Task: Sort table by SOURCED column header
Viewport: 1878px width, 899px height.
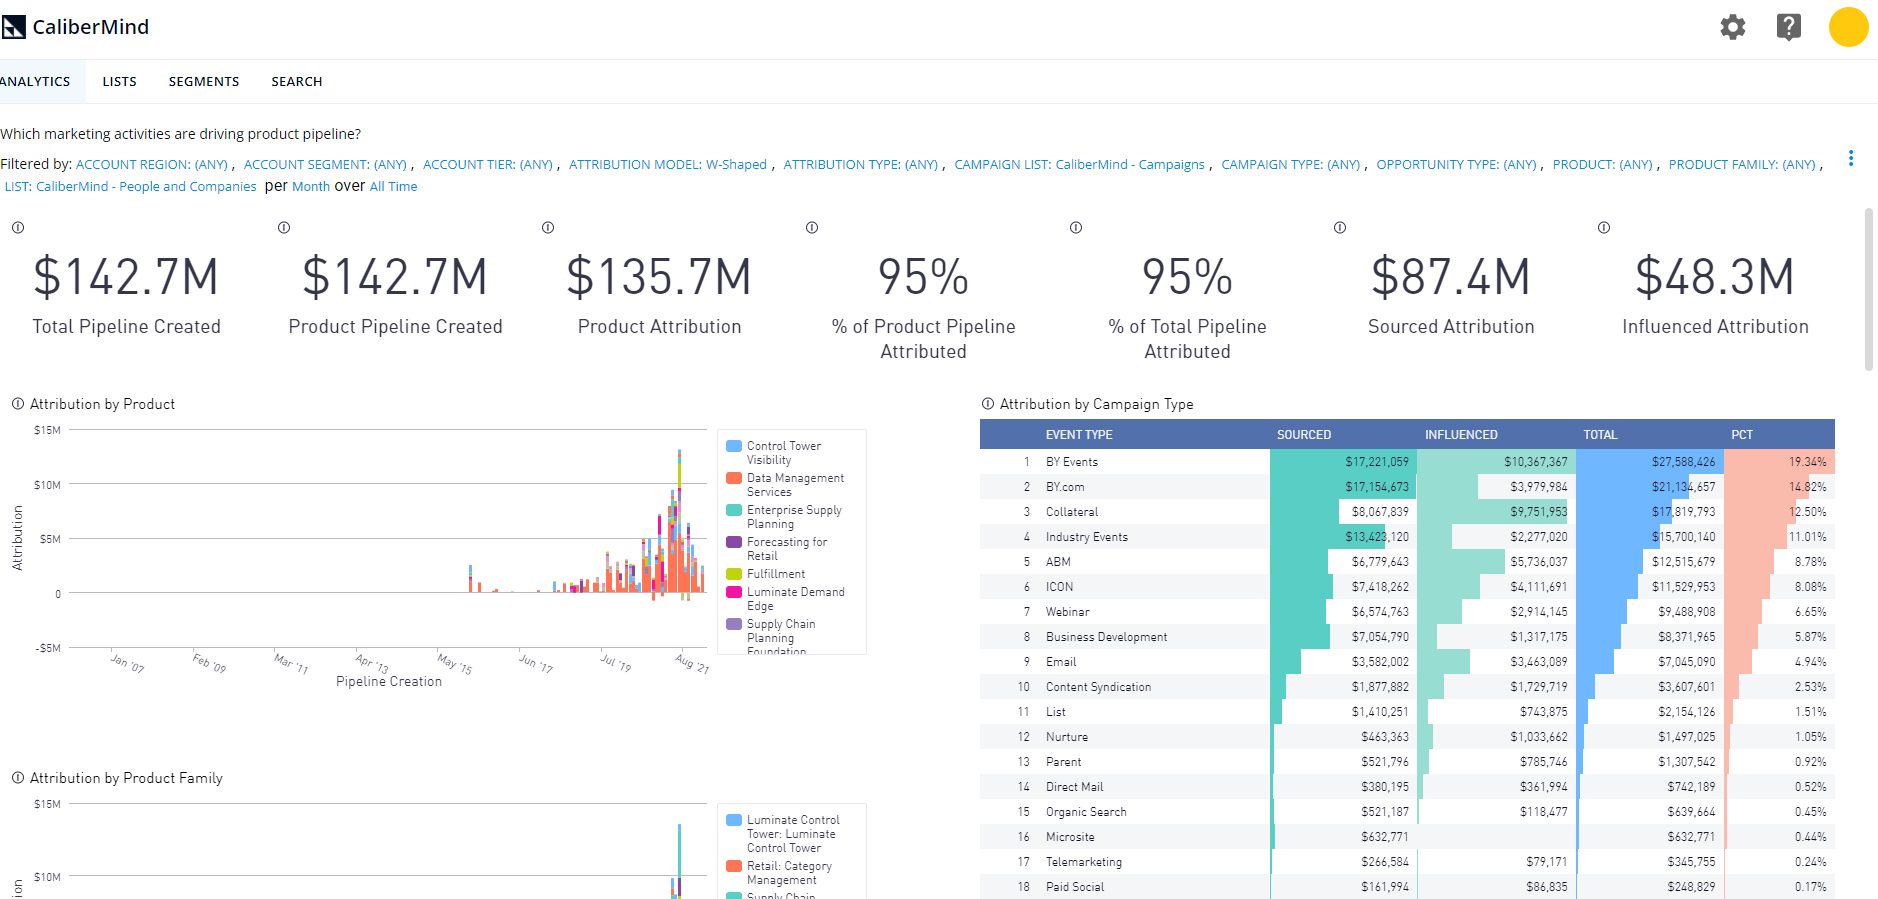Action: coord(1304,435)
